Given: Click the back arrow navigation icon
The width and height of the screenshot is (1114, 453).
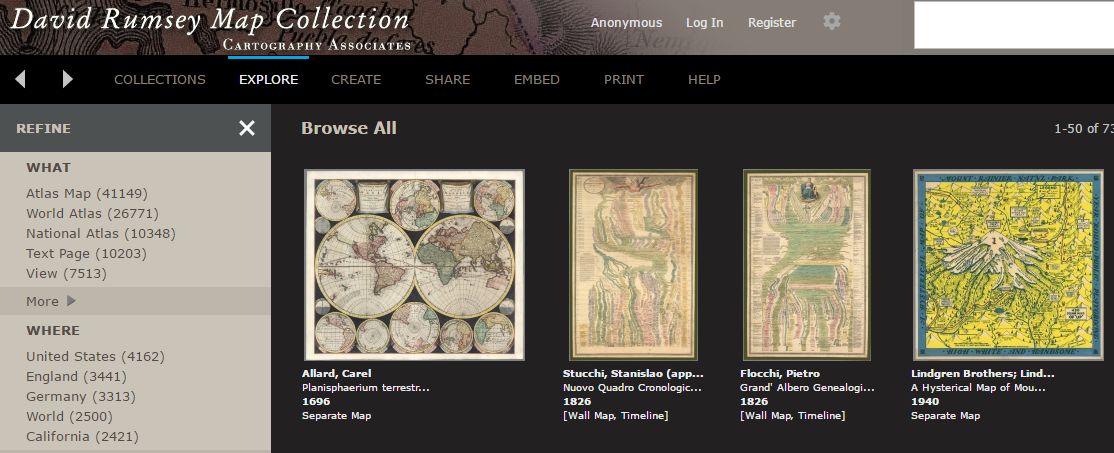Looking at the screenshot, I should pyautogui.click(x=21, y=79).
